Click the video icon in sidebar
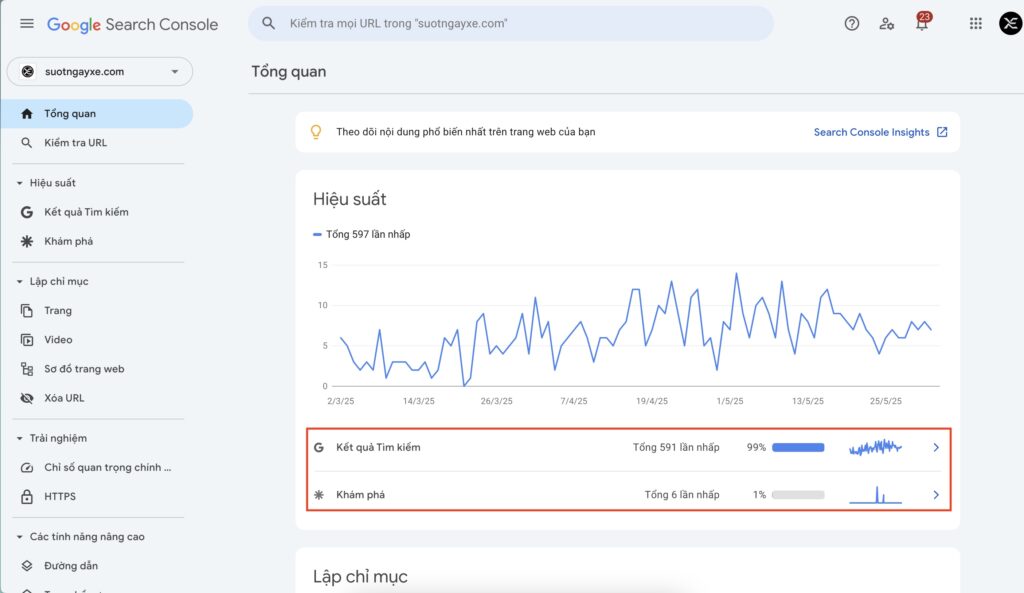 click(27, 340)
